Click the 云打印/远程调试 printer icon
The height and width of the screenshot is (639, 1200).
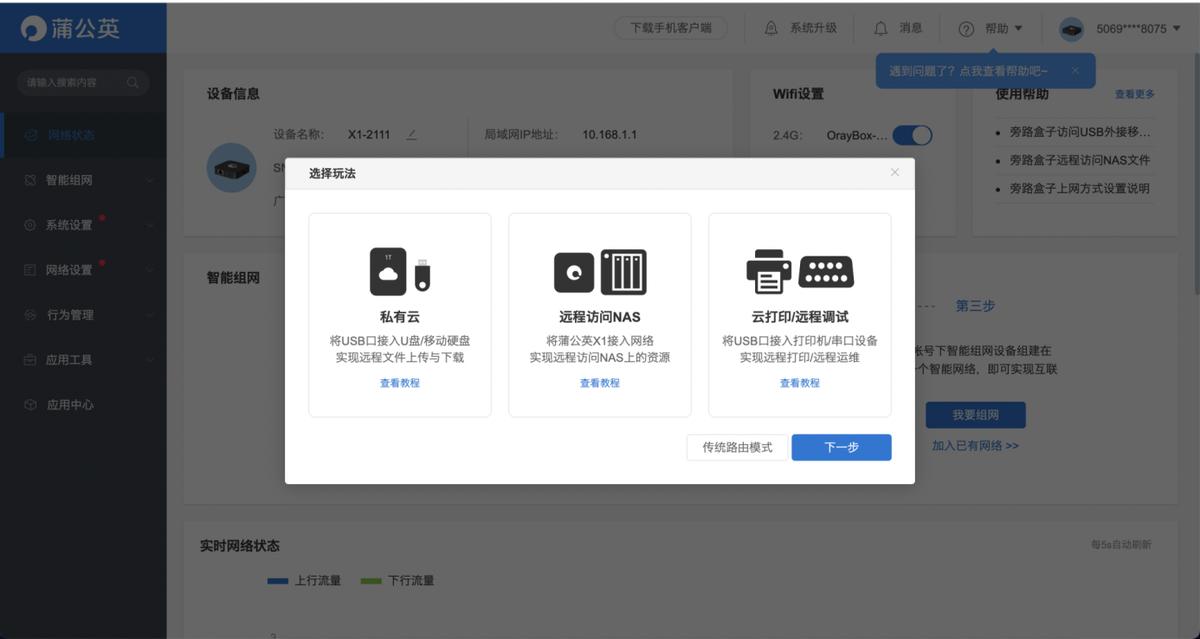pyautogui.click(x=798, y=270)
